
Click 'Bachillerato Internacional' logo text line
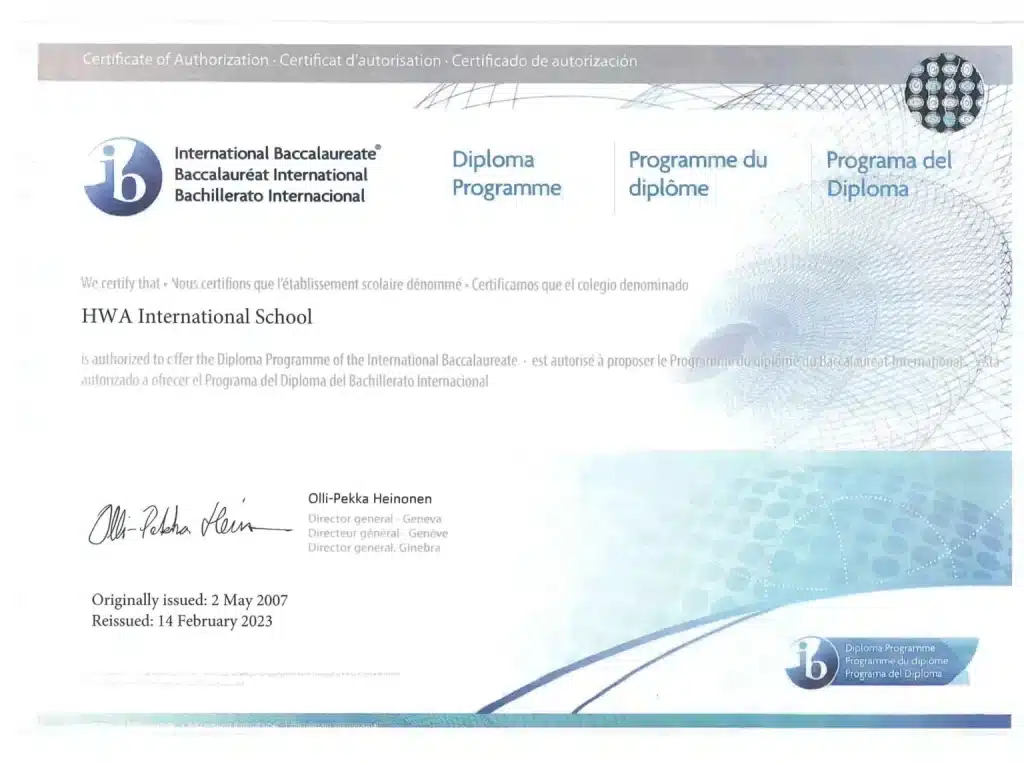[270, 196]
